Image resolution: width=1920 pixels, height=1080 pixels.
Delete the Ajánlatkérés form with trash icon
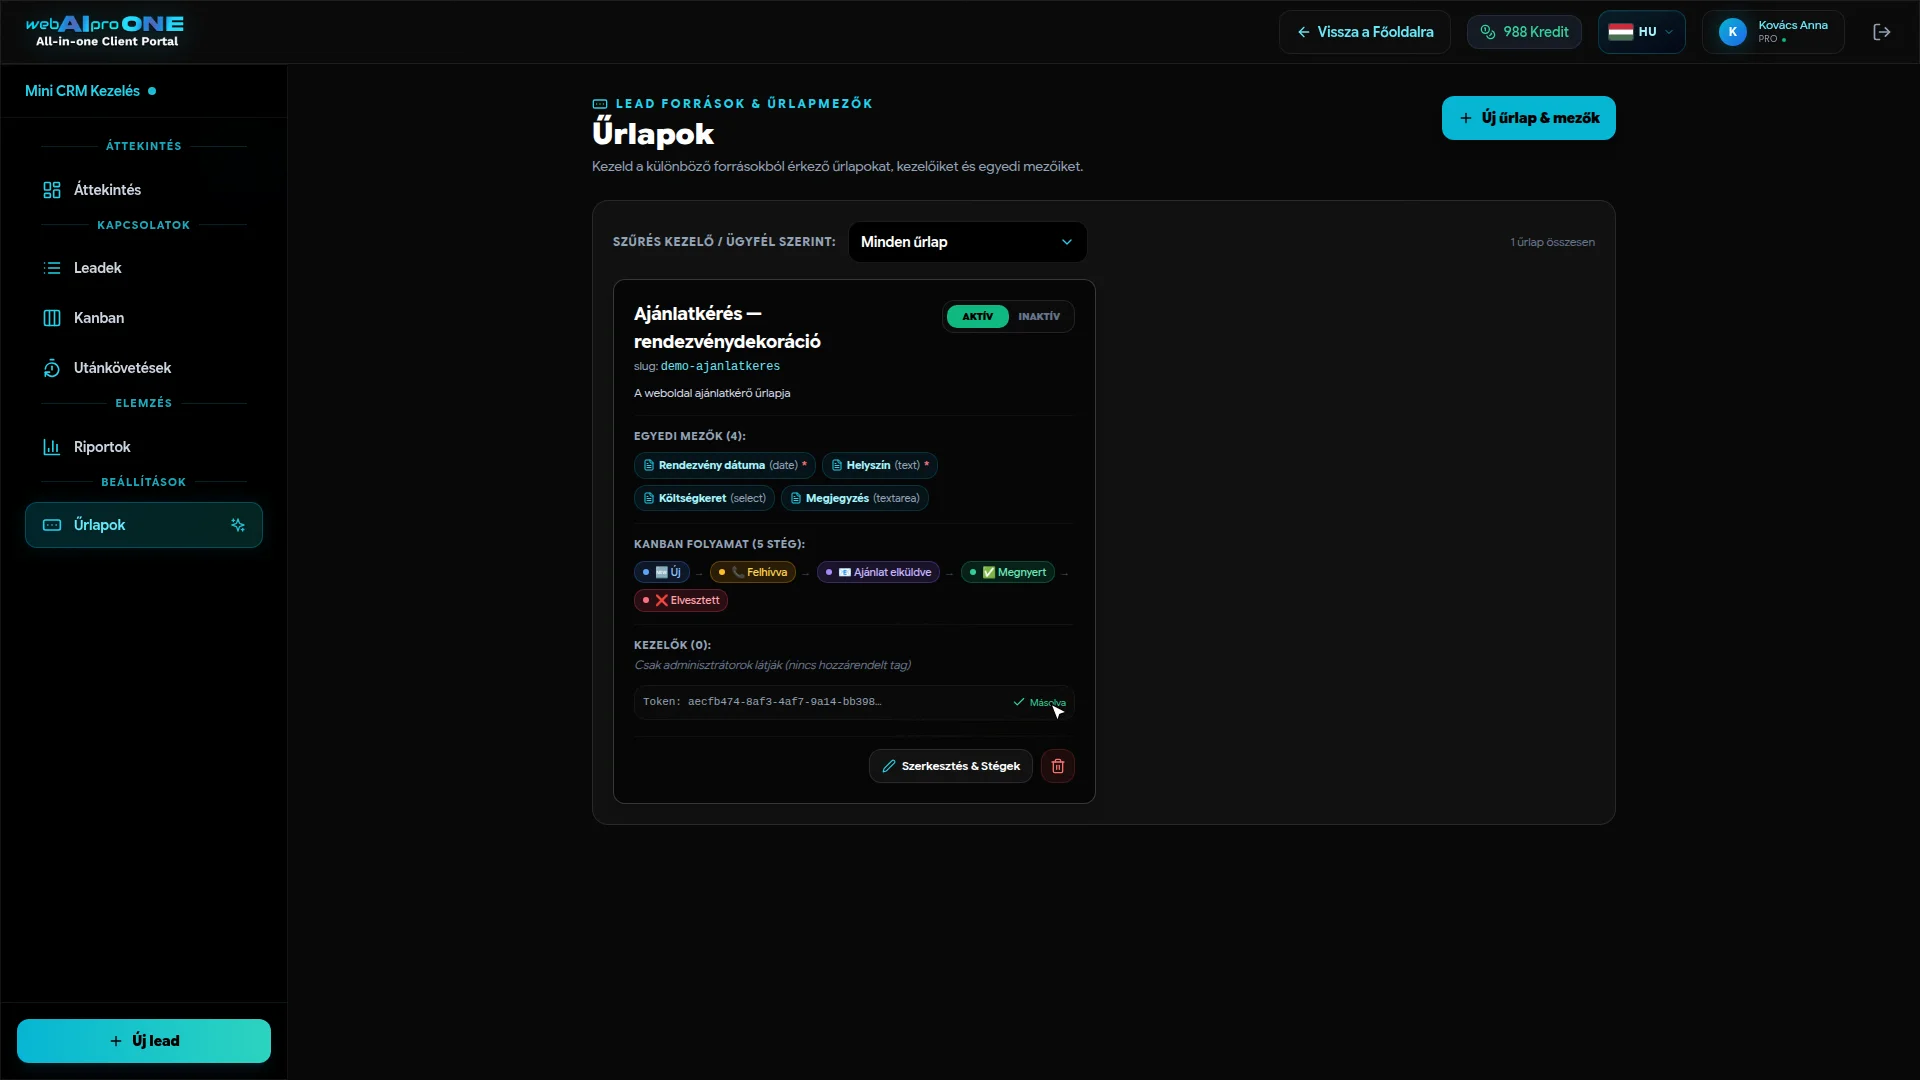click(1057, 766)
